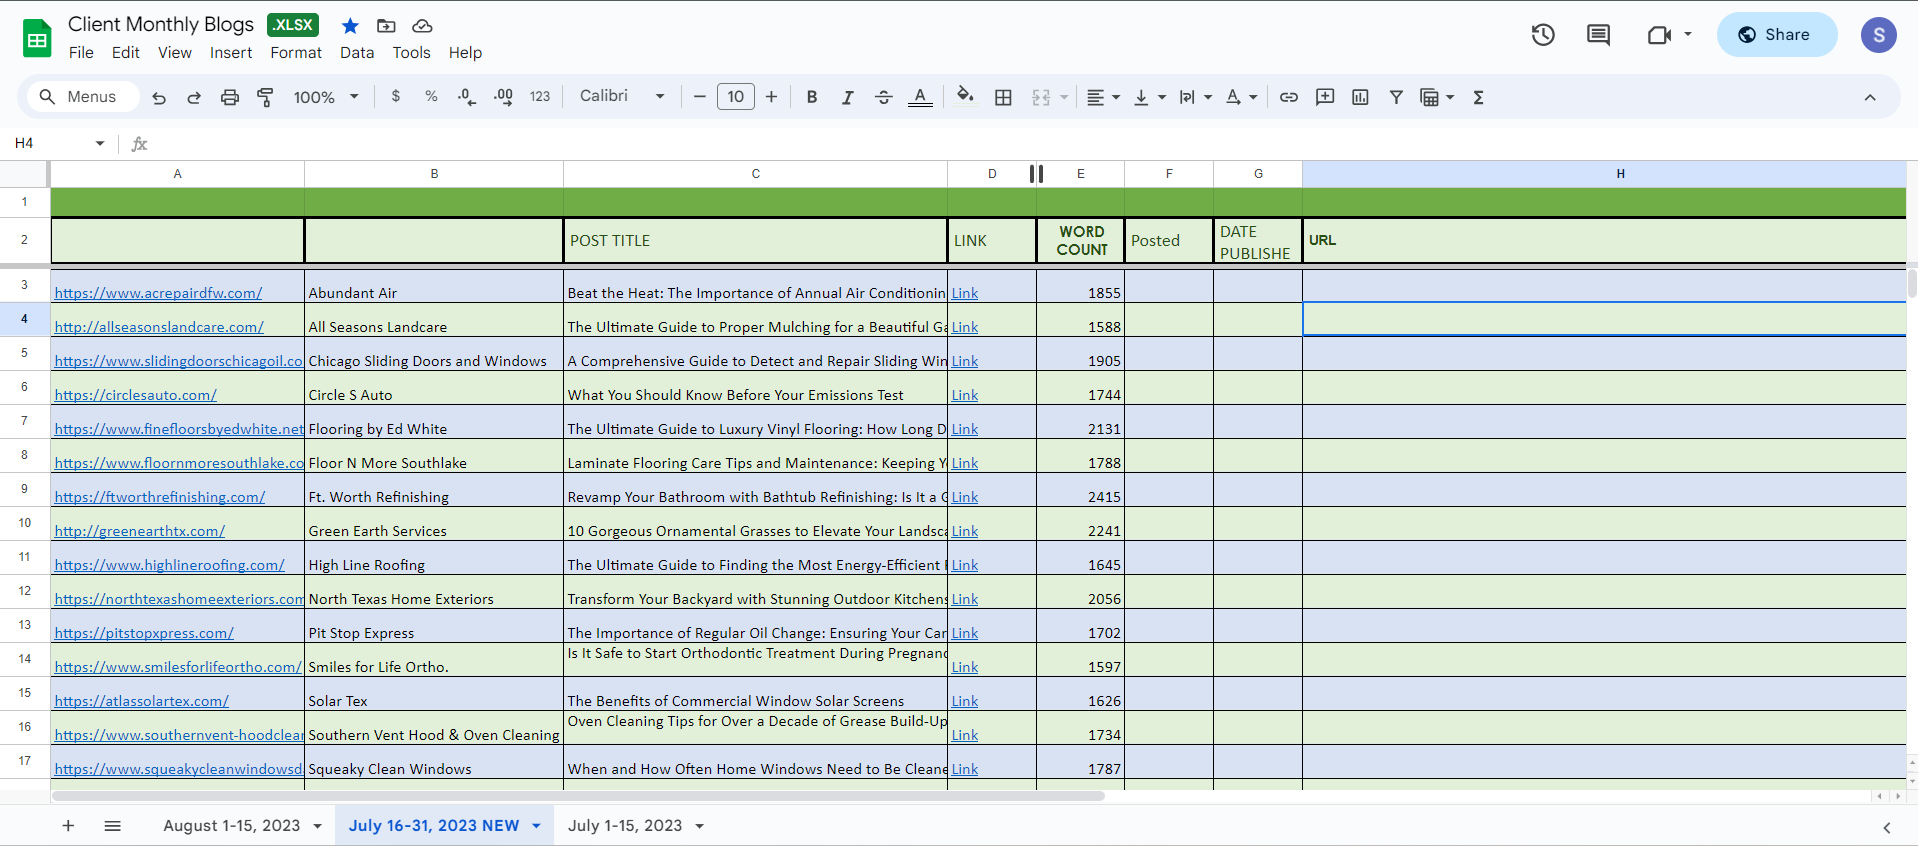
Task: Create a filter with funnel icon
Action: pyautogui.click(x=1396, y=97)
